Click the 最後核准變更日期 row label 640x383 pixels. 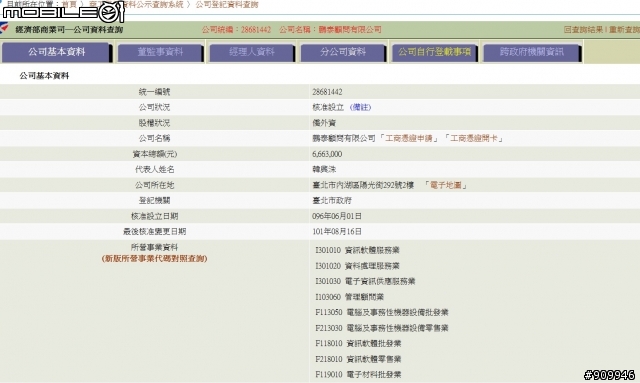point(154,232)
